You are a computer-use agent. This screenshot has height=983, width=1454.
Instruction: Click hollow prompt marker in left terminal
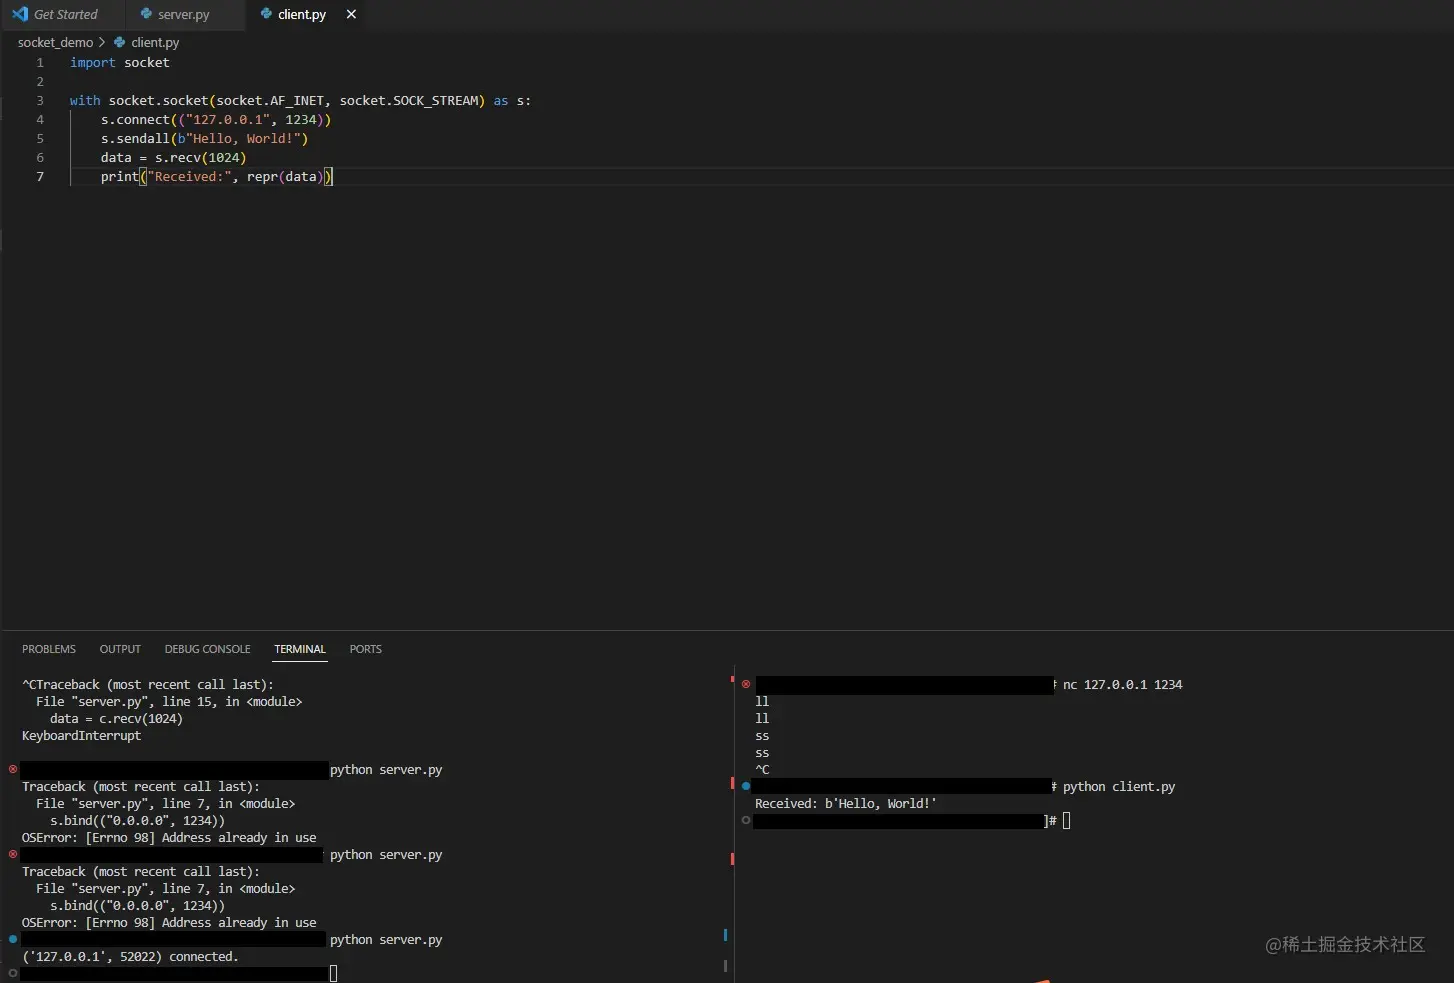tap(13, 973)
